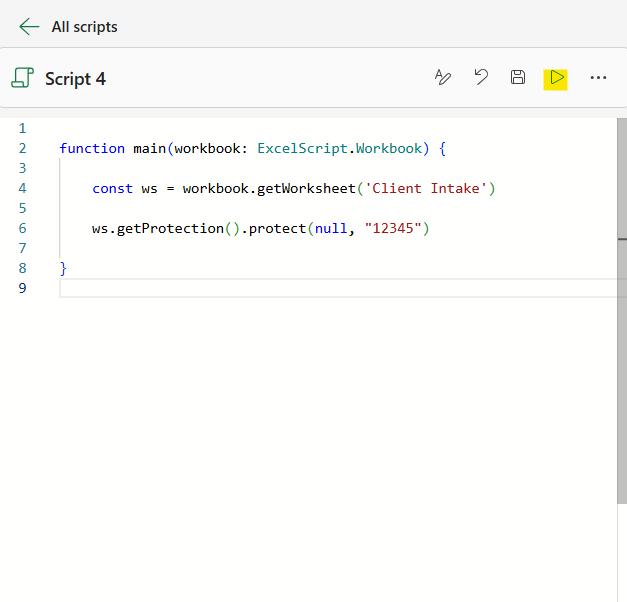This screenshot has width=627, height=602.
Task: Click the null argument in protect call
Action: (x=331, y=228)
